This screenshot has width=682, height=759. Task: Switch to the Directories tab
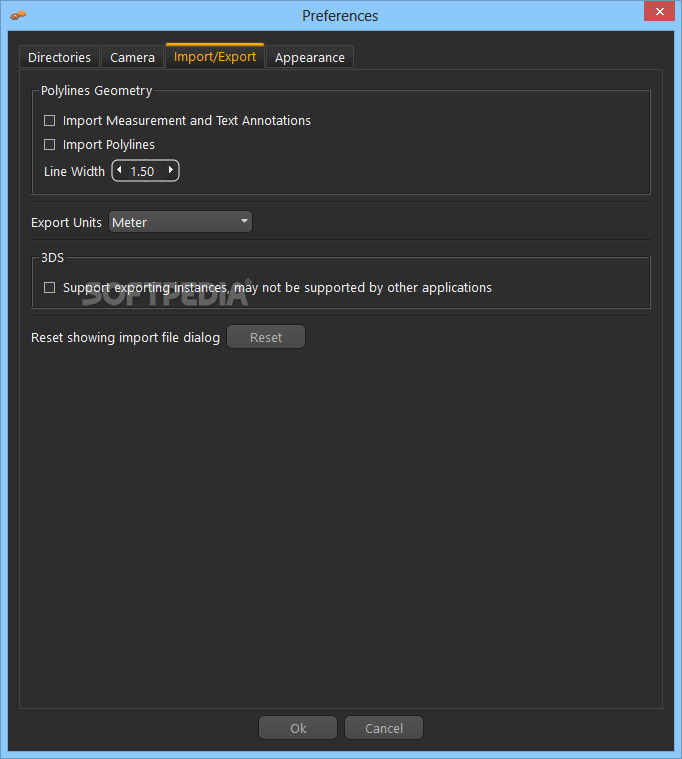tap(60, 57)
